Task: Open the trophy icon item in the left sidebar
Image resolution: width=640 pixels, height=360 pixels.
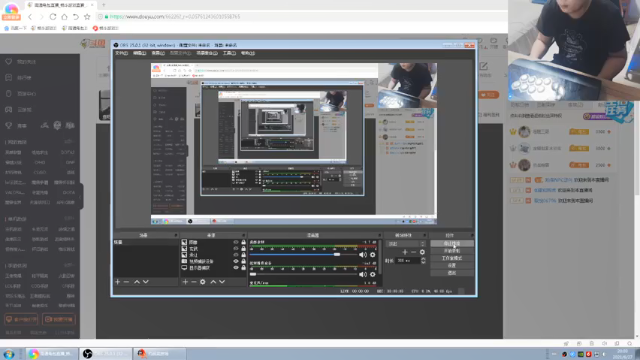Action: 9,125
